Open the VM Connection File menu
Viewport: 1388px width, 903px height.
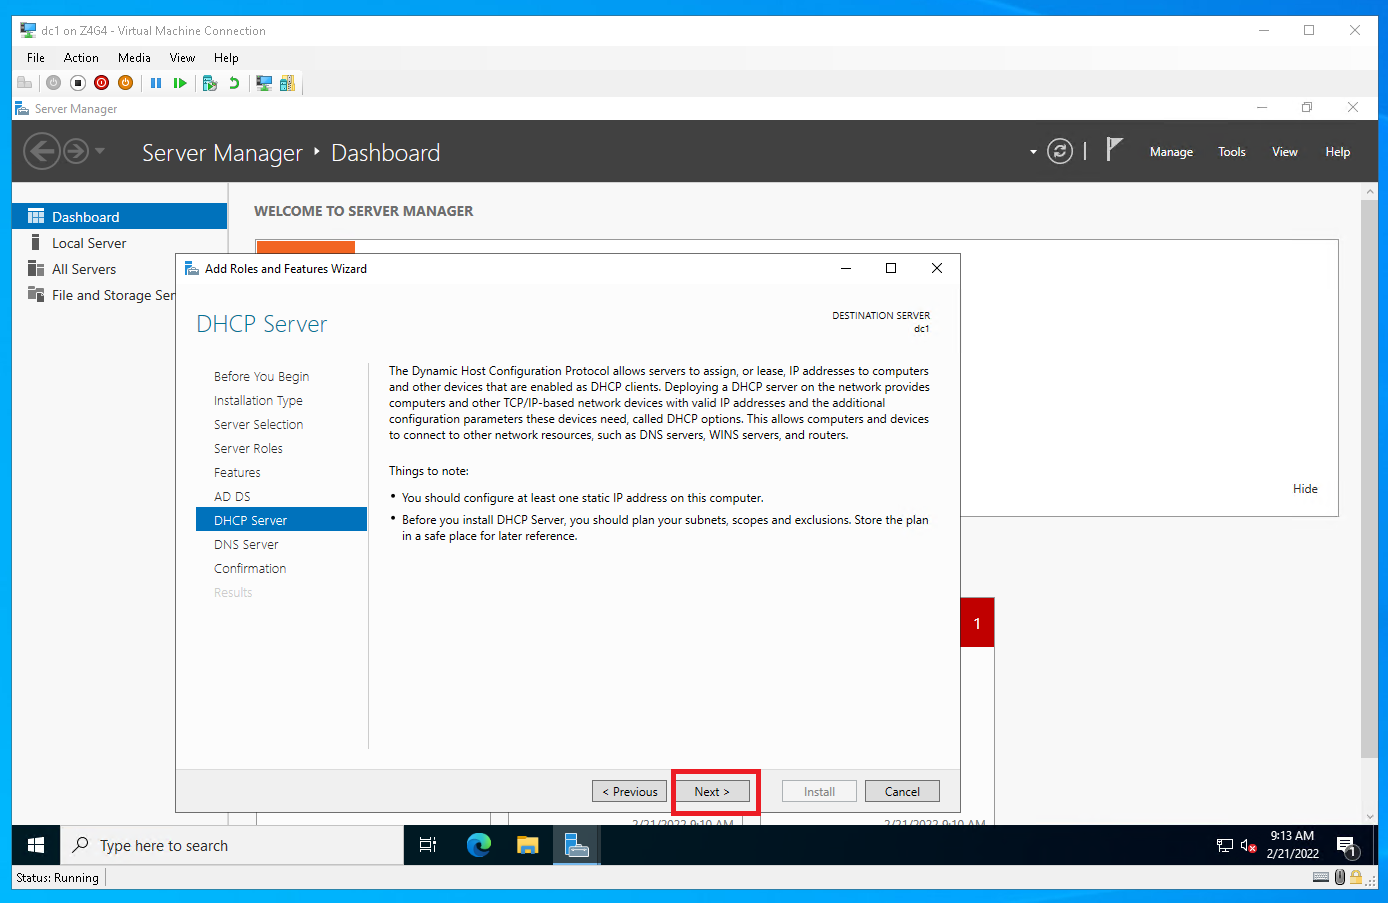pos(36,58)
